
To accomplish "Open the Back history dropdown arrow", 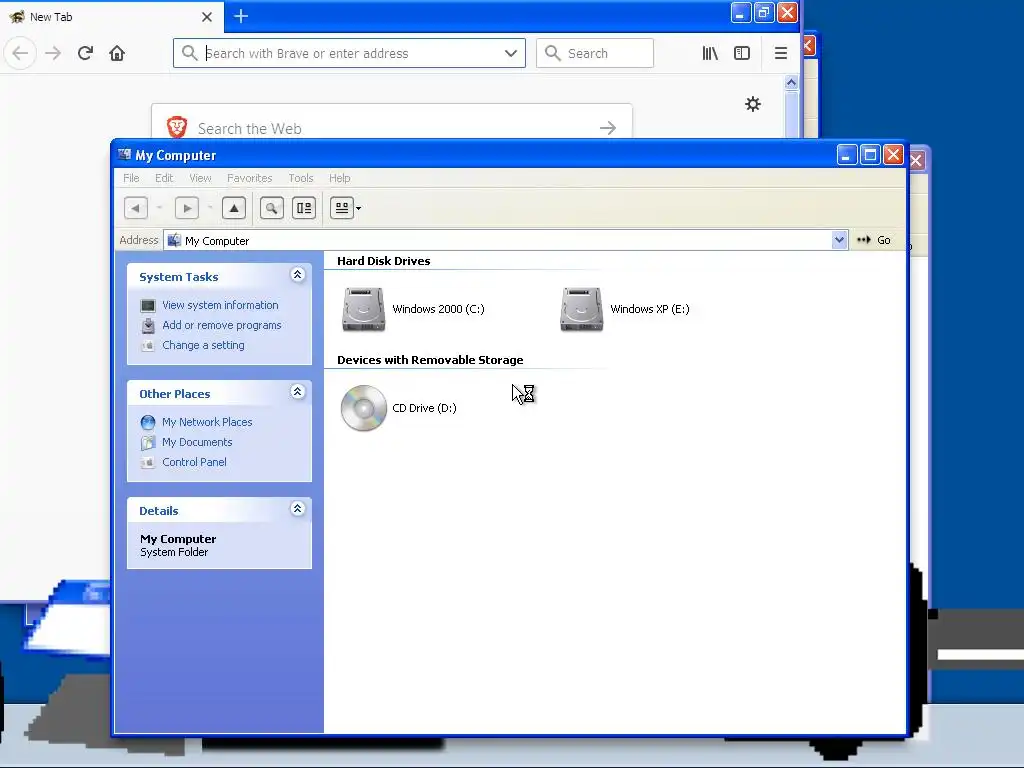I will coord(159,208).
